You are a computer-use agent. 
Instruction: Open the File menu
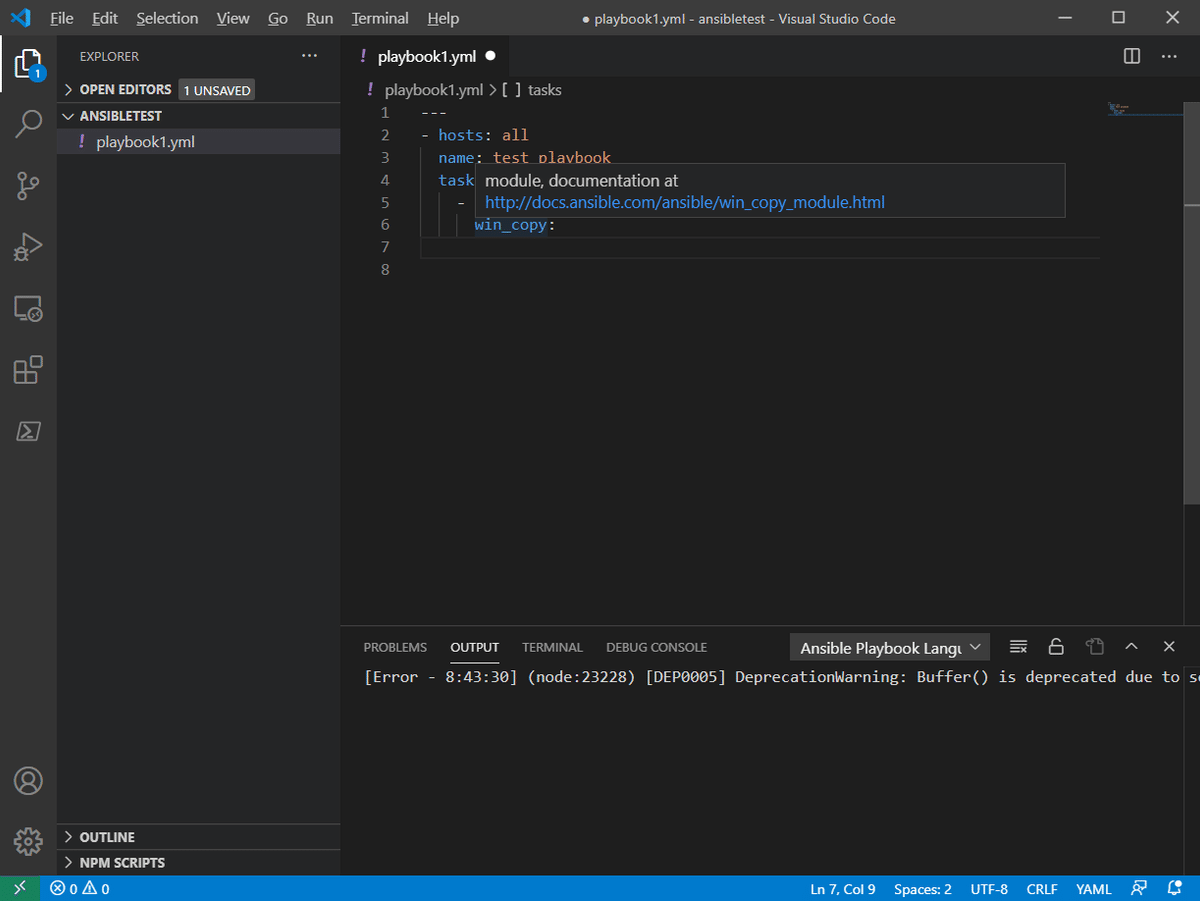pyautogui.click(x=61, y=18)
